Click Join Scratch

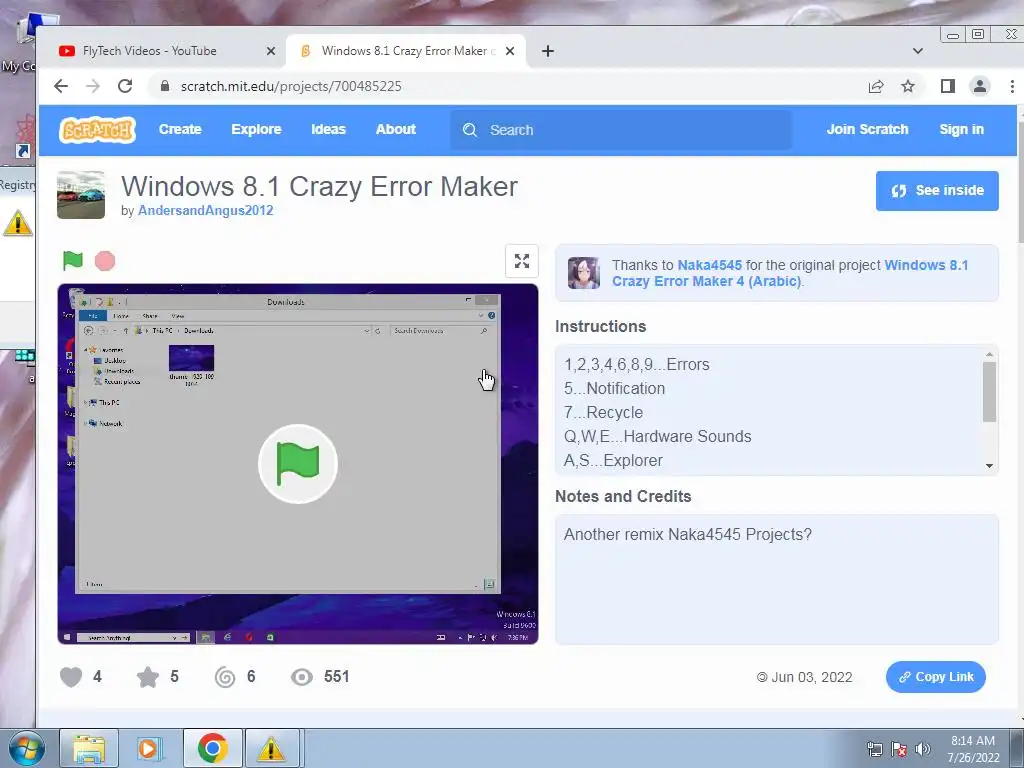[x=867, y=129]
